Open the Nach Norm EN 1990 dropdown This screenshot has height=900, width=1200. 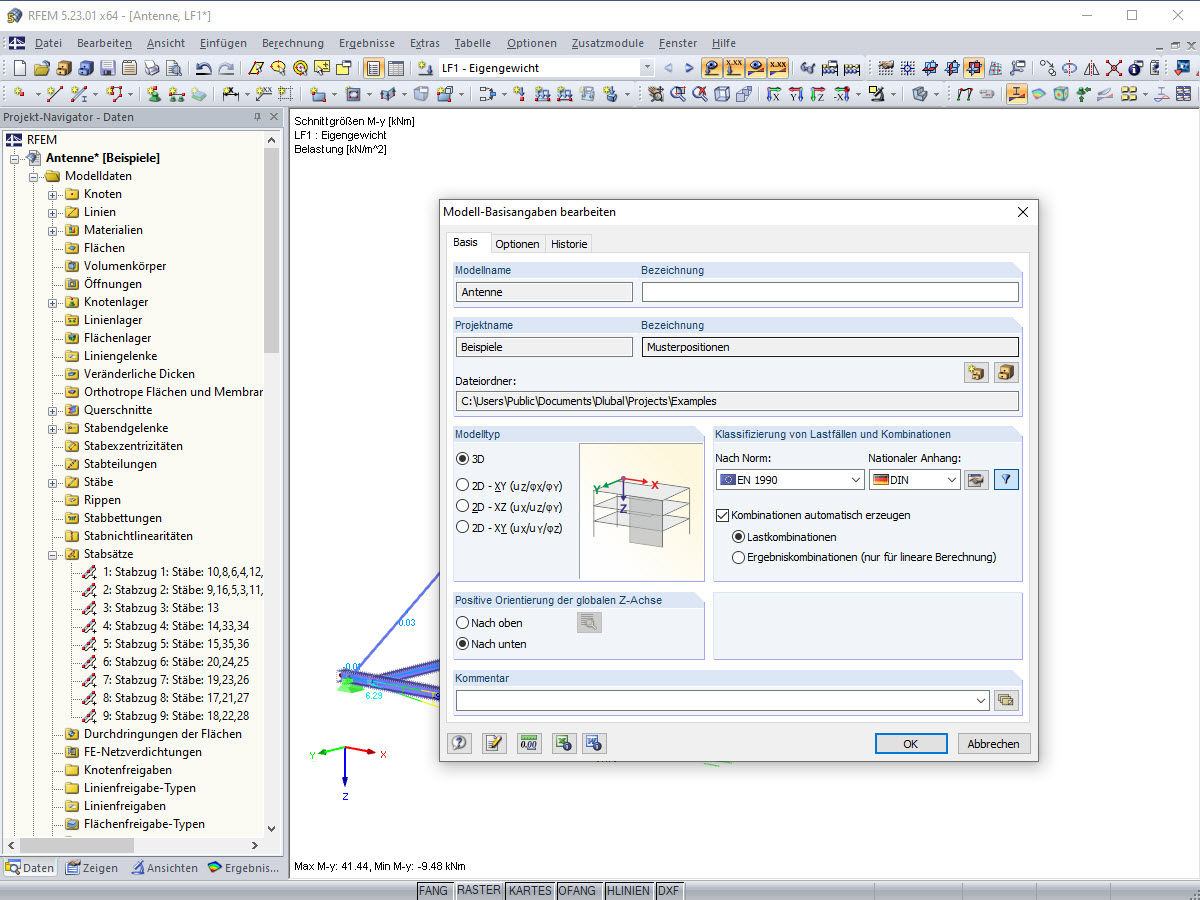coord(790,480)
